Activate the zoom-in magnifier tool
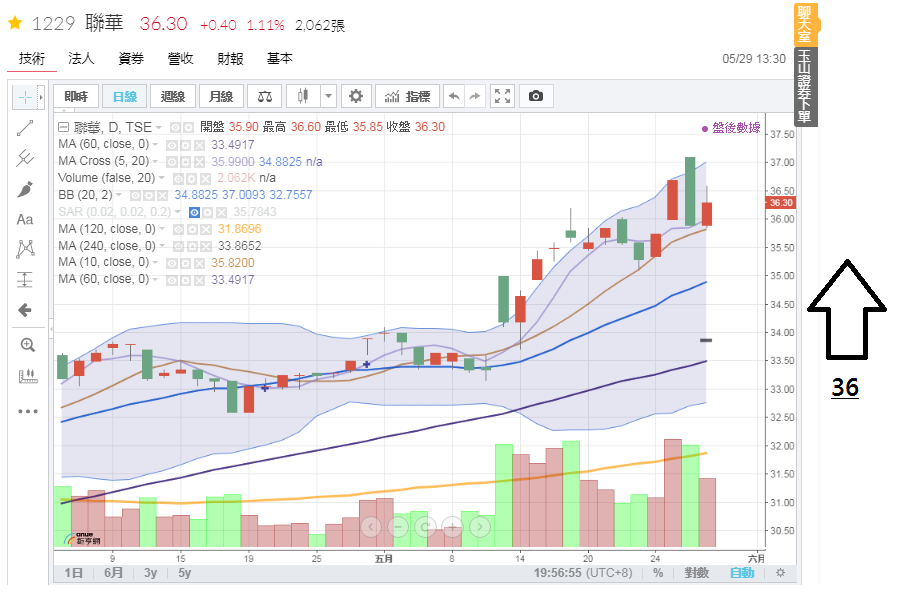The width and height of the screenshot is (900, 600). click(28, 344)
